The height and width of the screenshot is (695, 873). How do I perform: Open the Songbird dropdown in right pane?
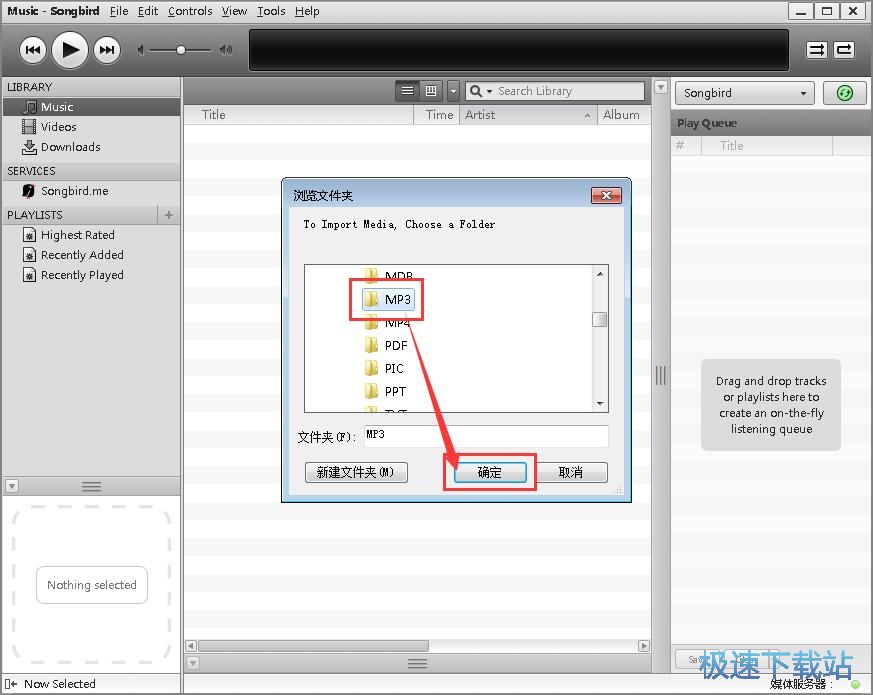click(x=745, y=93)
